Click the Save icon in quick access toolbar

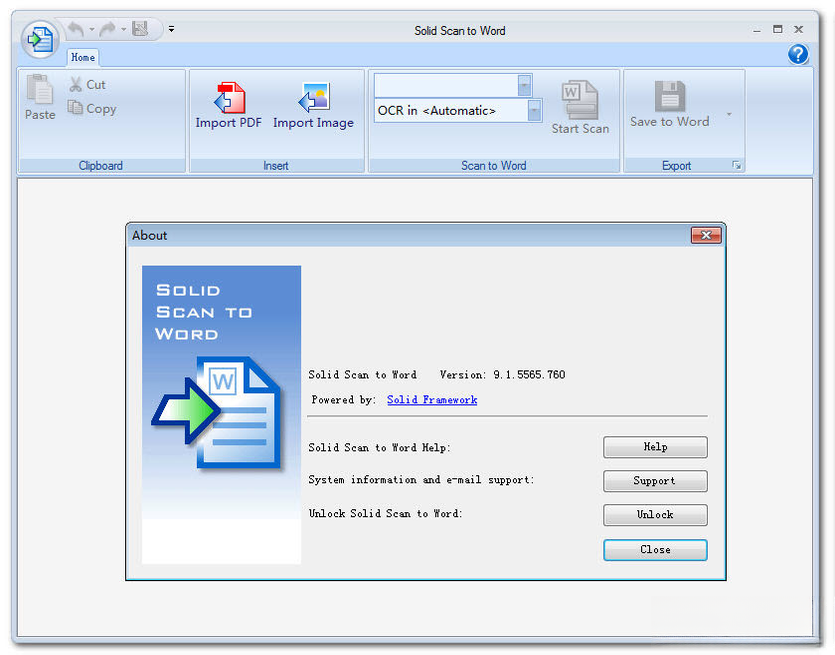pyautogui.click(x=140, y=29)
